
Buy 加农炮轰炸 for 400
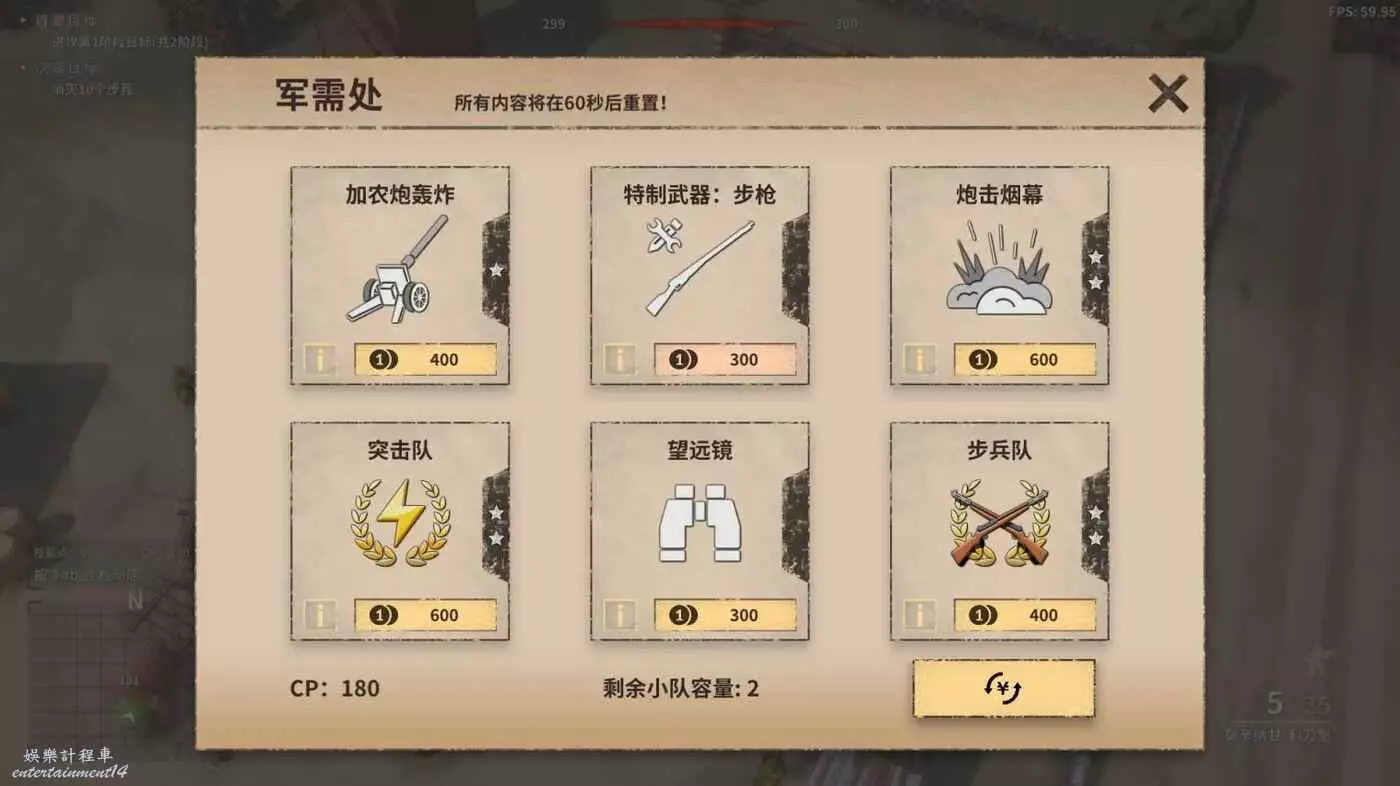(425, 360)
